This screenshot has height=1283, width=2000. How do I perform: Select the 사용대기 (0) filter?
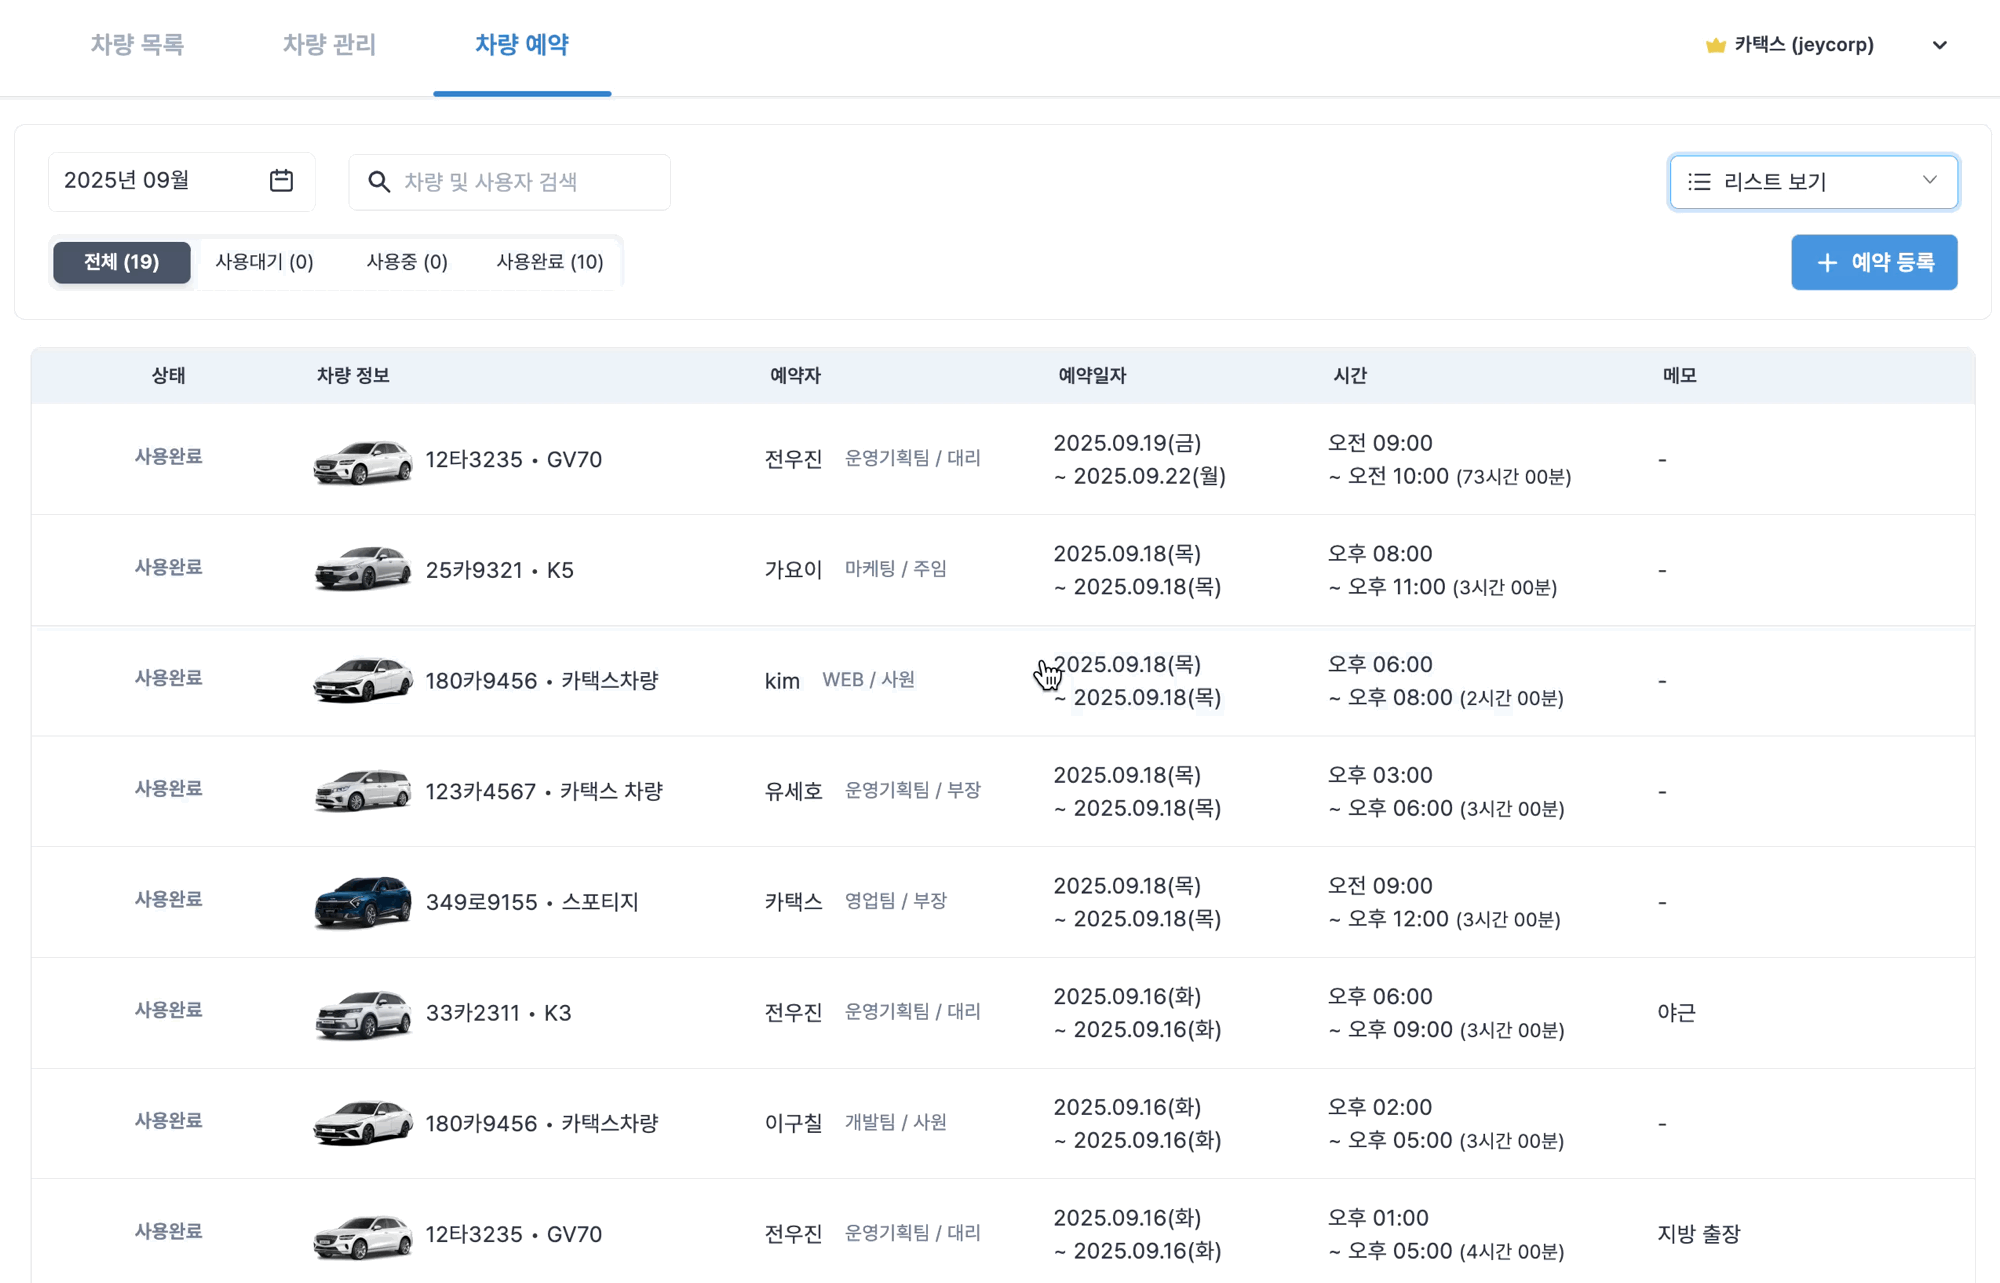(265, 262)
